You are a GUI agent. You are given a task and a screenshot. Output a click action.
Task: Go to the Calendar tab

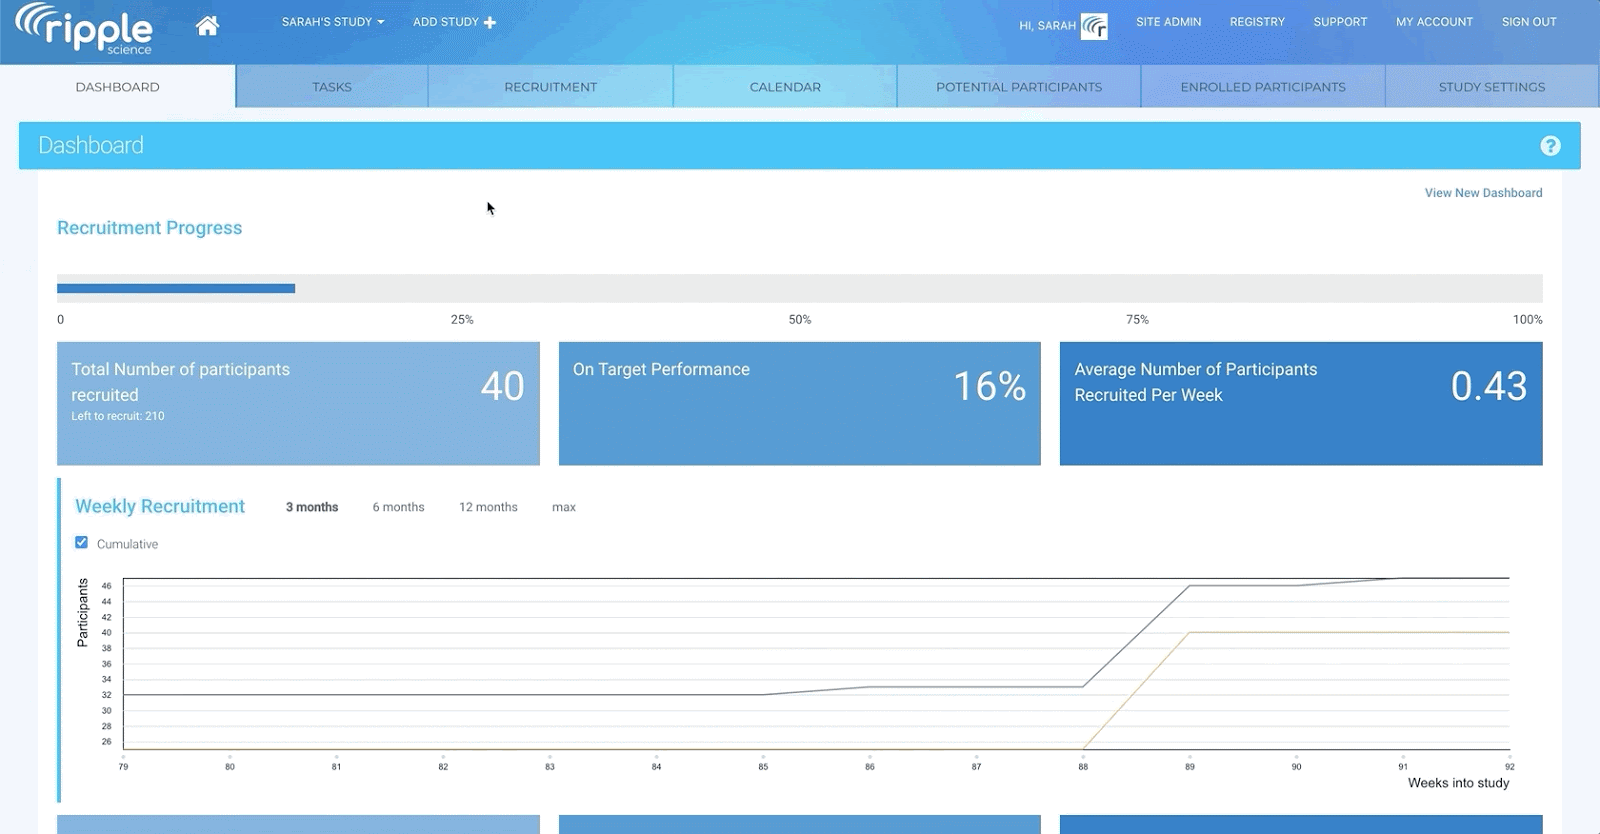(785, 87)
